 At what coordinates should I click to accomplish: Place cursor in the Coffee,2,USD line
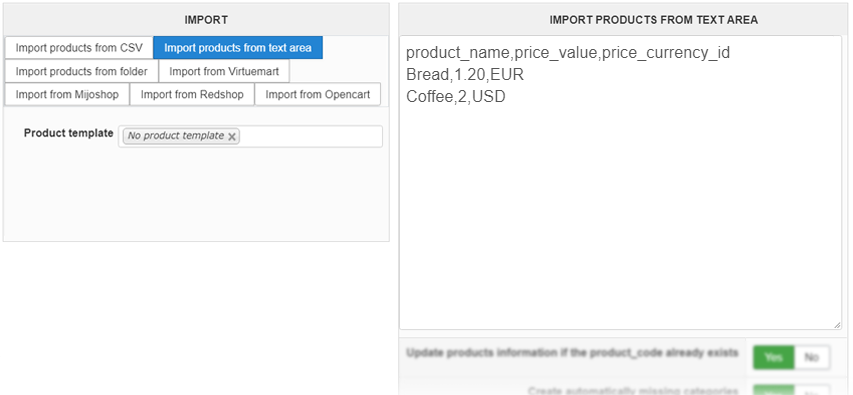455,97
